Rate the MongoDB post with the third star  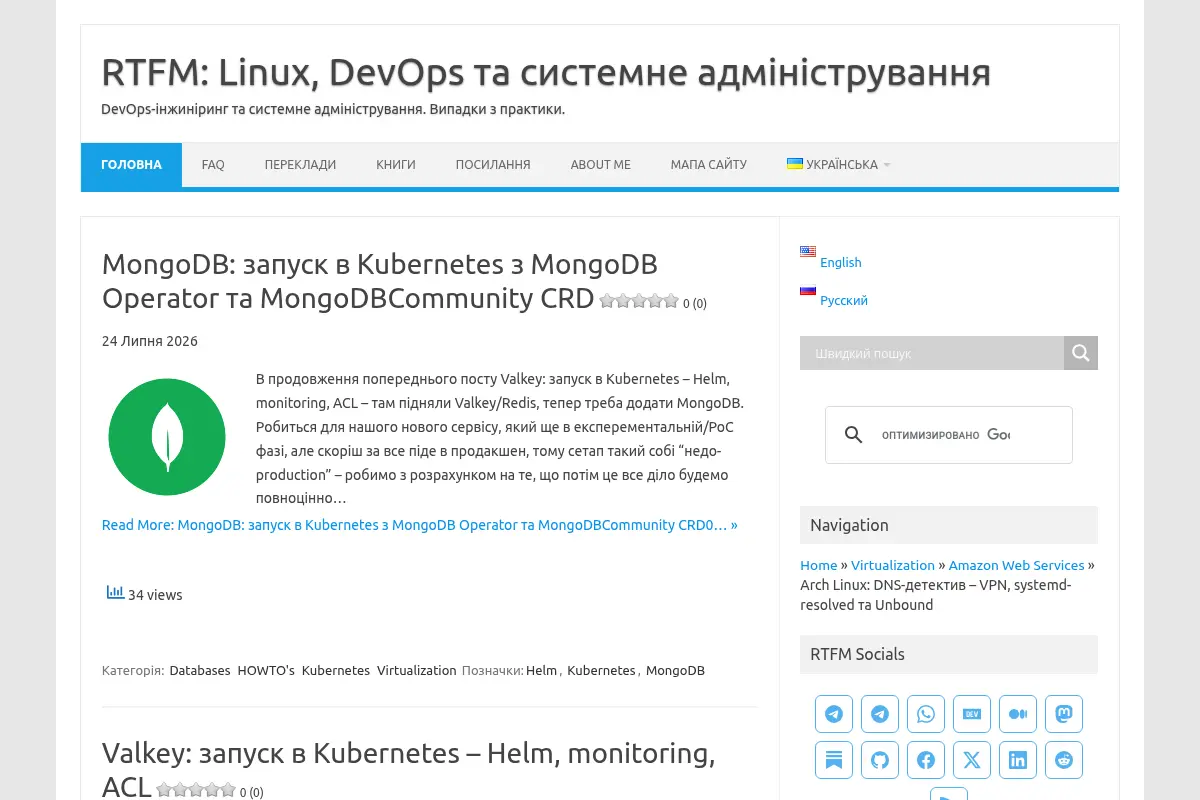tap(639, 300)
